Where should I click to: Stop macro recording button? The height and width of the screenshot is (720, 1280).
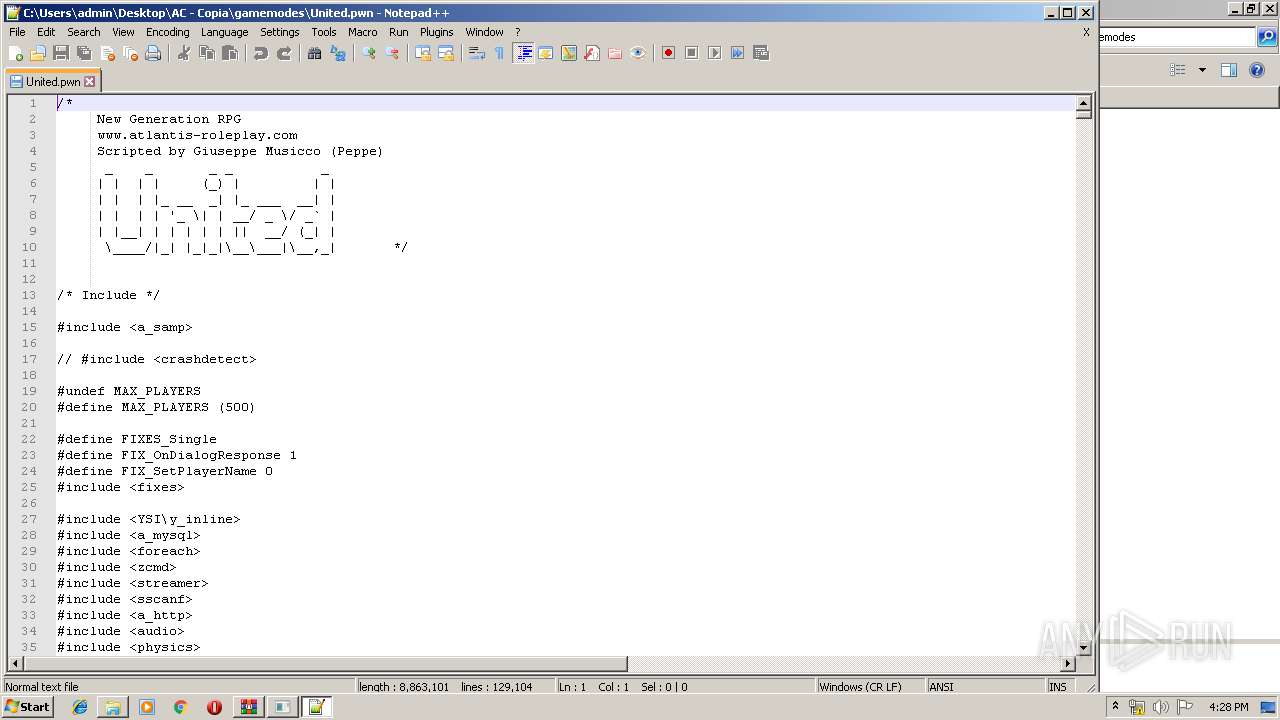[692, 53]
